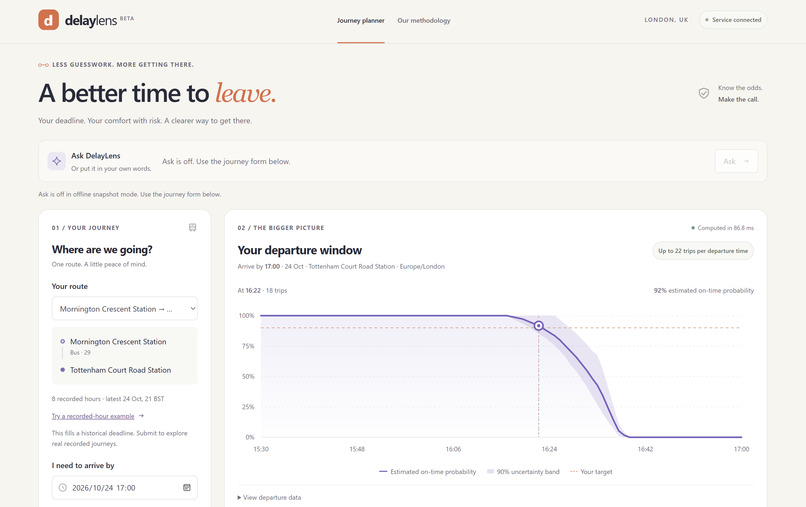Click the delaylens orange logo icon
The image size is (806, 507).
48,20
